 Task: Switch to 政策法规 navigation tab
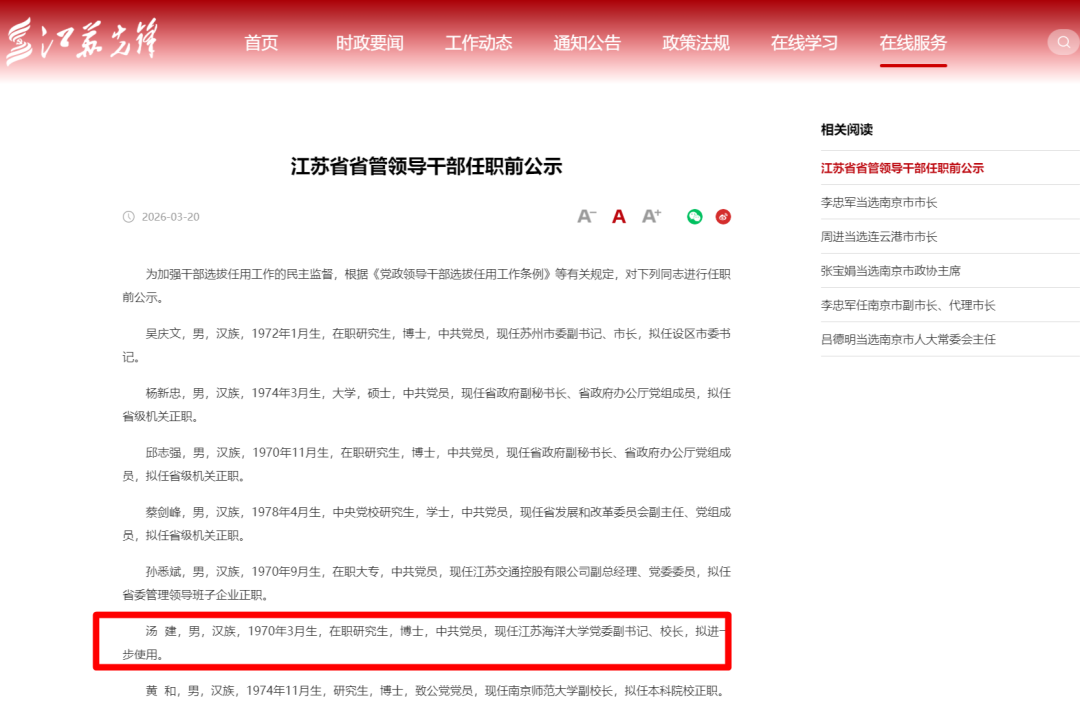click(x=696, y=43)
